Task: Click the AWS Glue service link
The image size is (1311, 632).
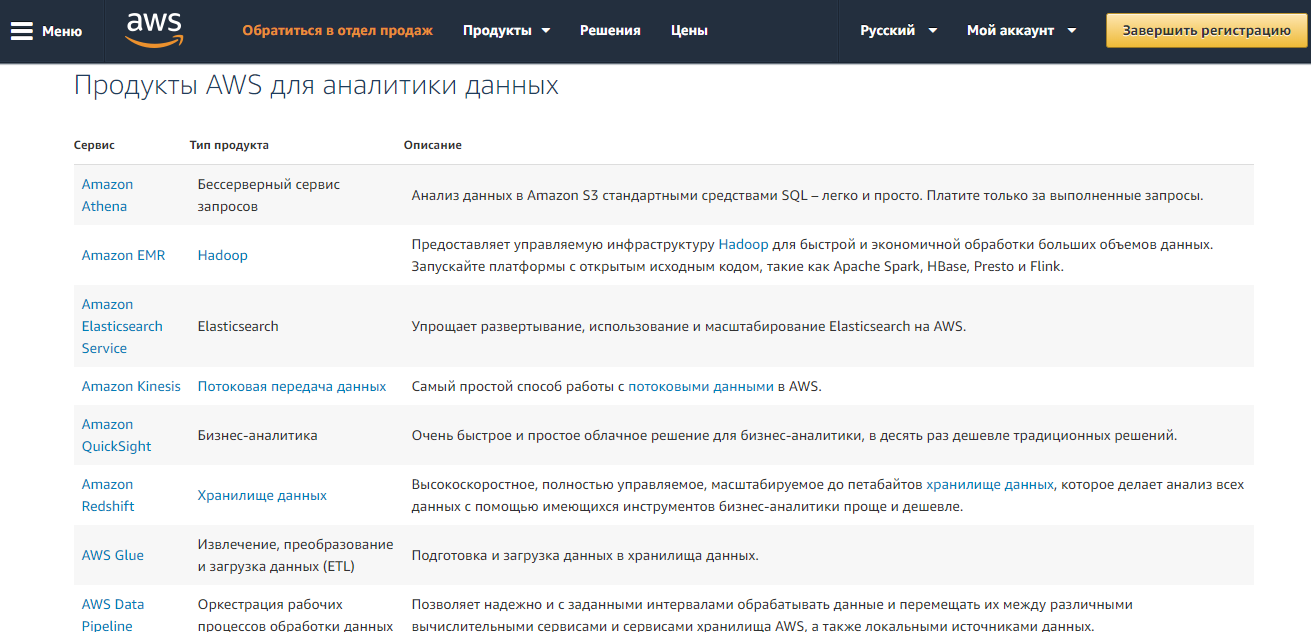Action: (112, 555)
